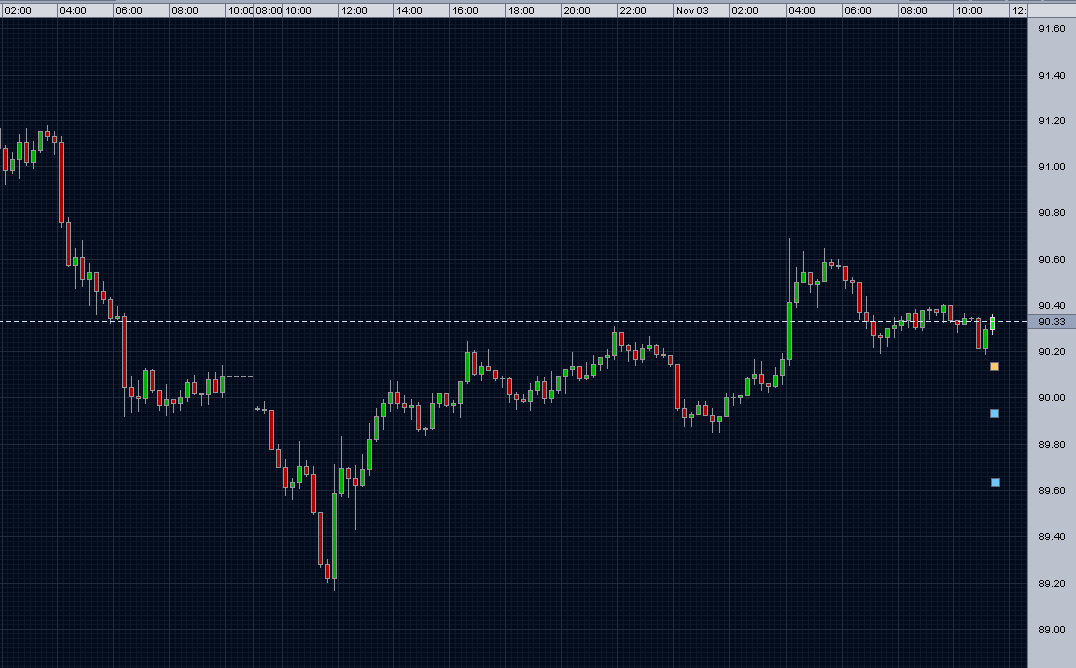
Task: Click the 89.40 price axis label
Action: 1051,536
